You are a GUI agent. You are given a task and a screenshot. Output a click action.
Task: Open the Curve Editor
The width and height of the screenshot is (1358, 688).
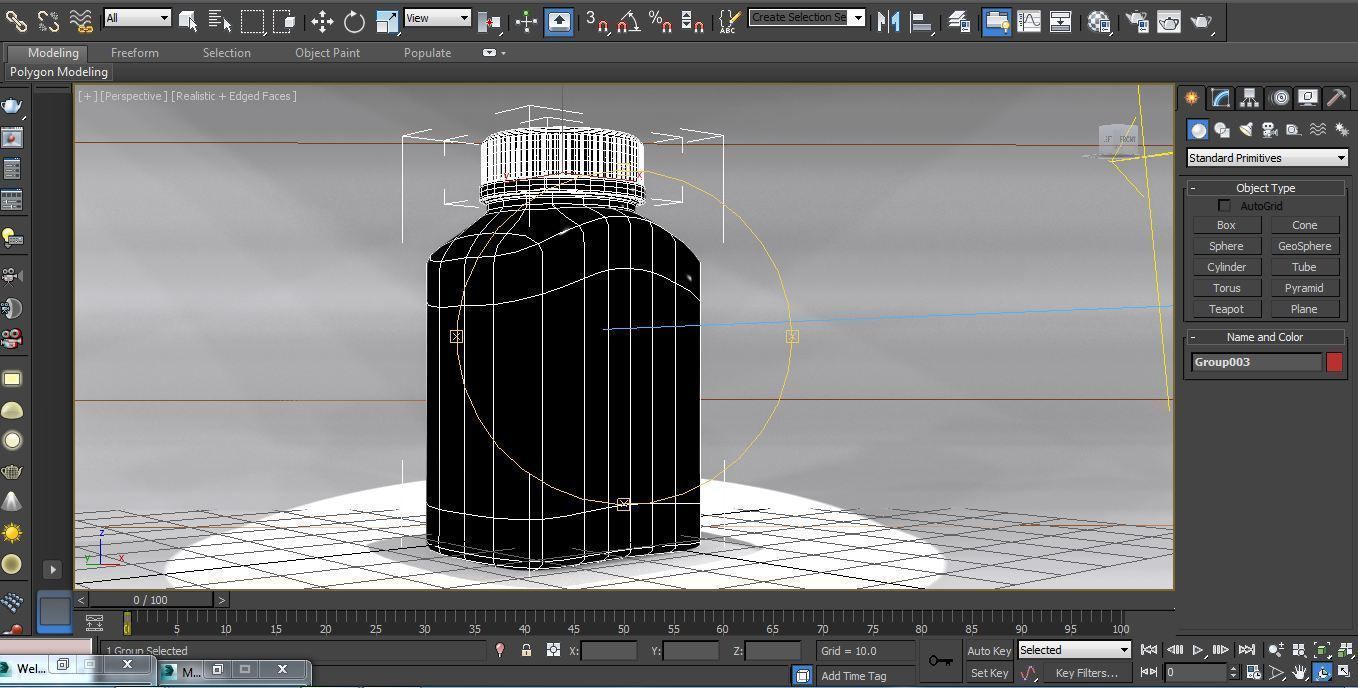(x=1028, y=20)
